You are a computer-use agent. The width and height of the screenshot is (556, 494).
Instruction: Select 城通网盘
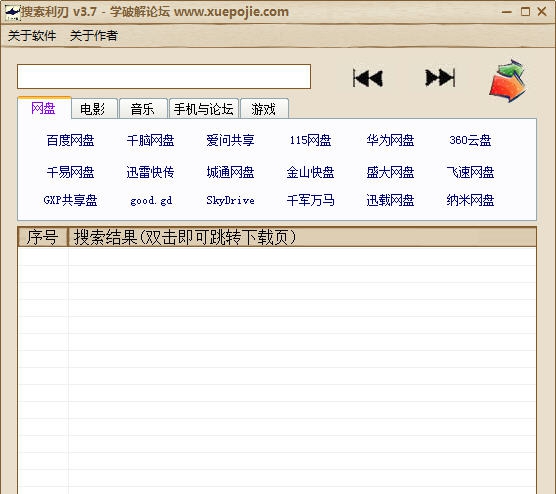(x=230, y=172)
